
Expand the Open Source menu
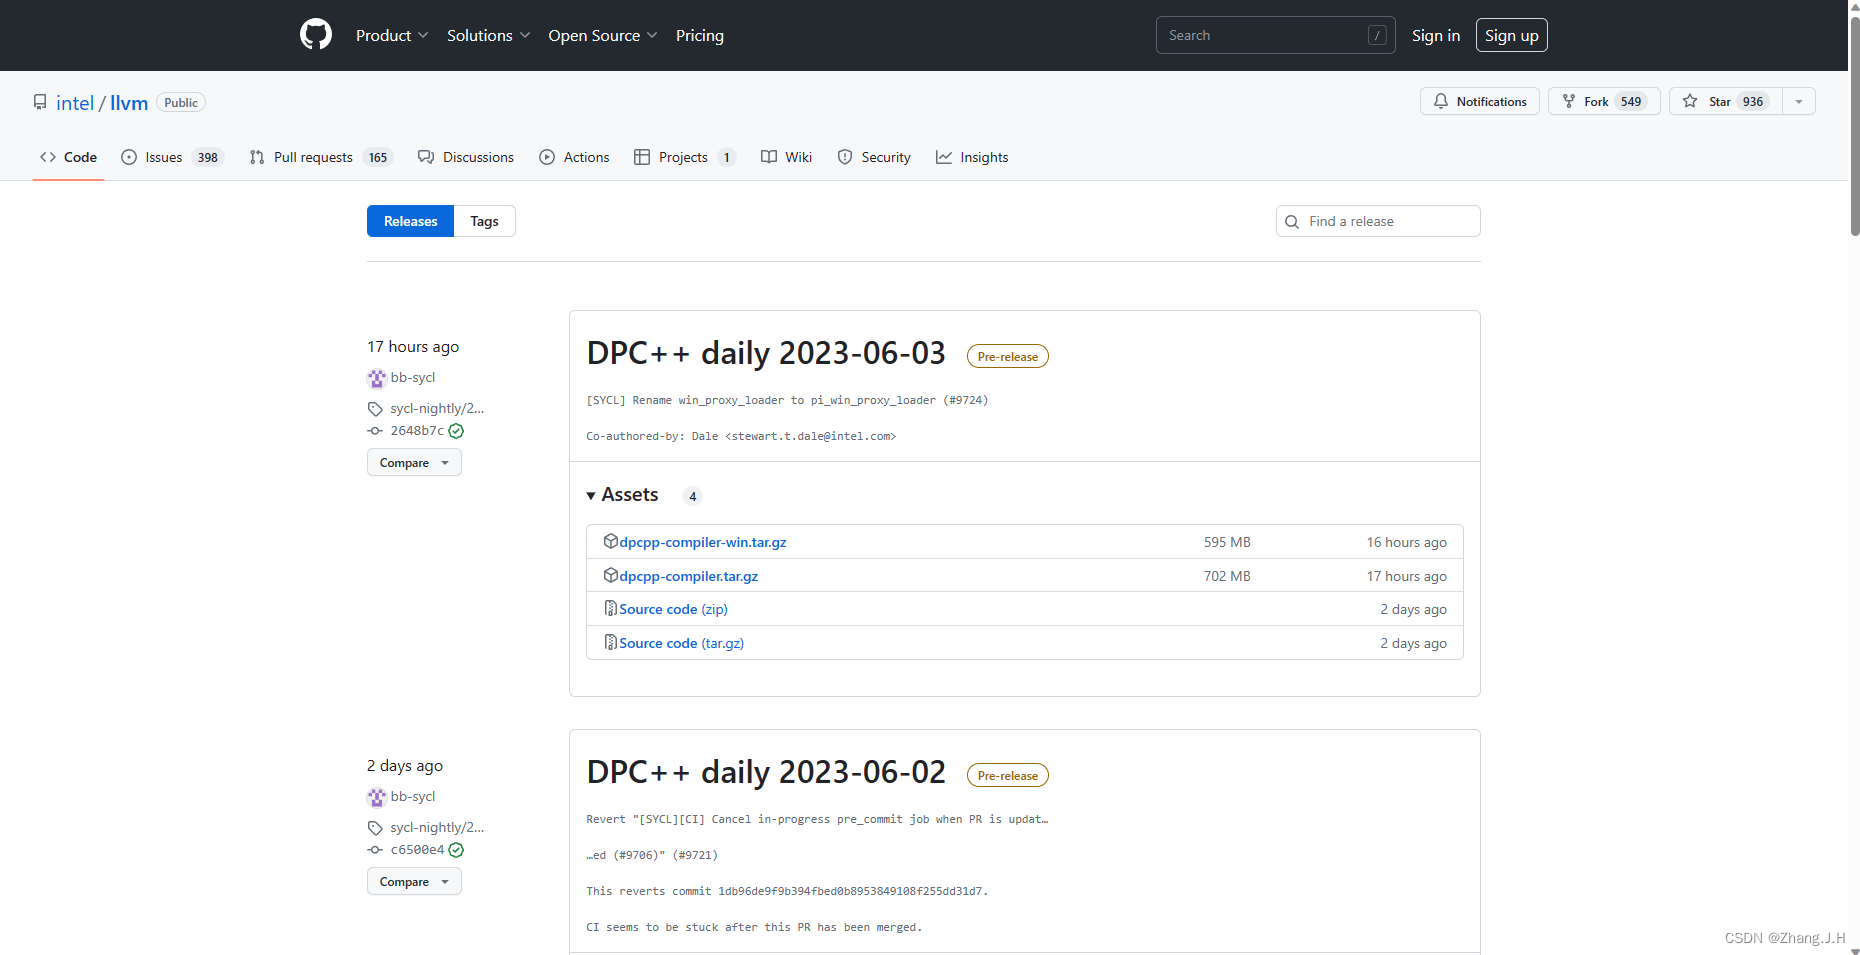(602, 35)
